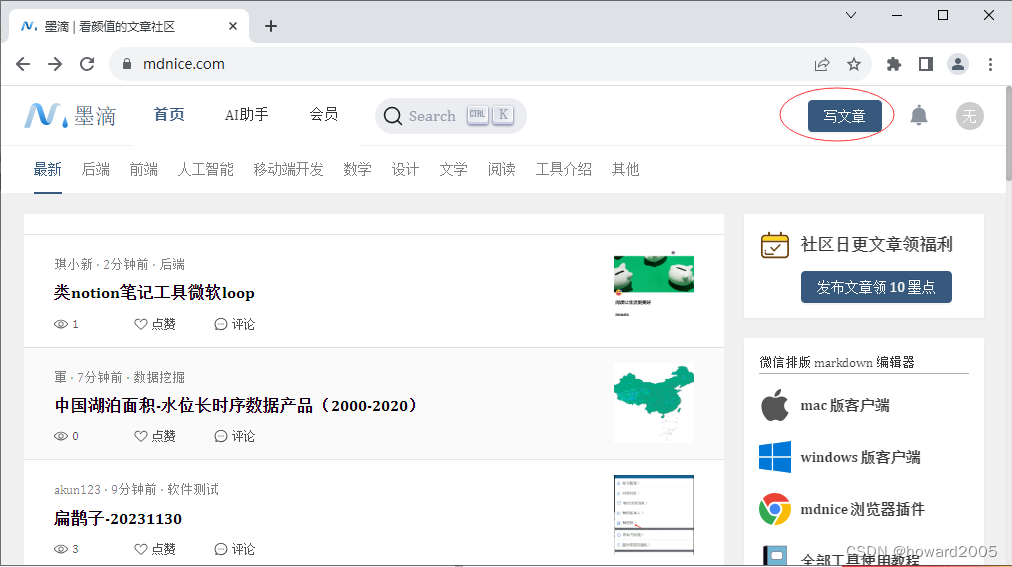
Task: Open the 首页 nav item
Action: point(169,114)
